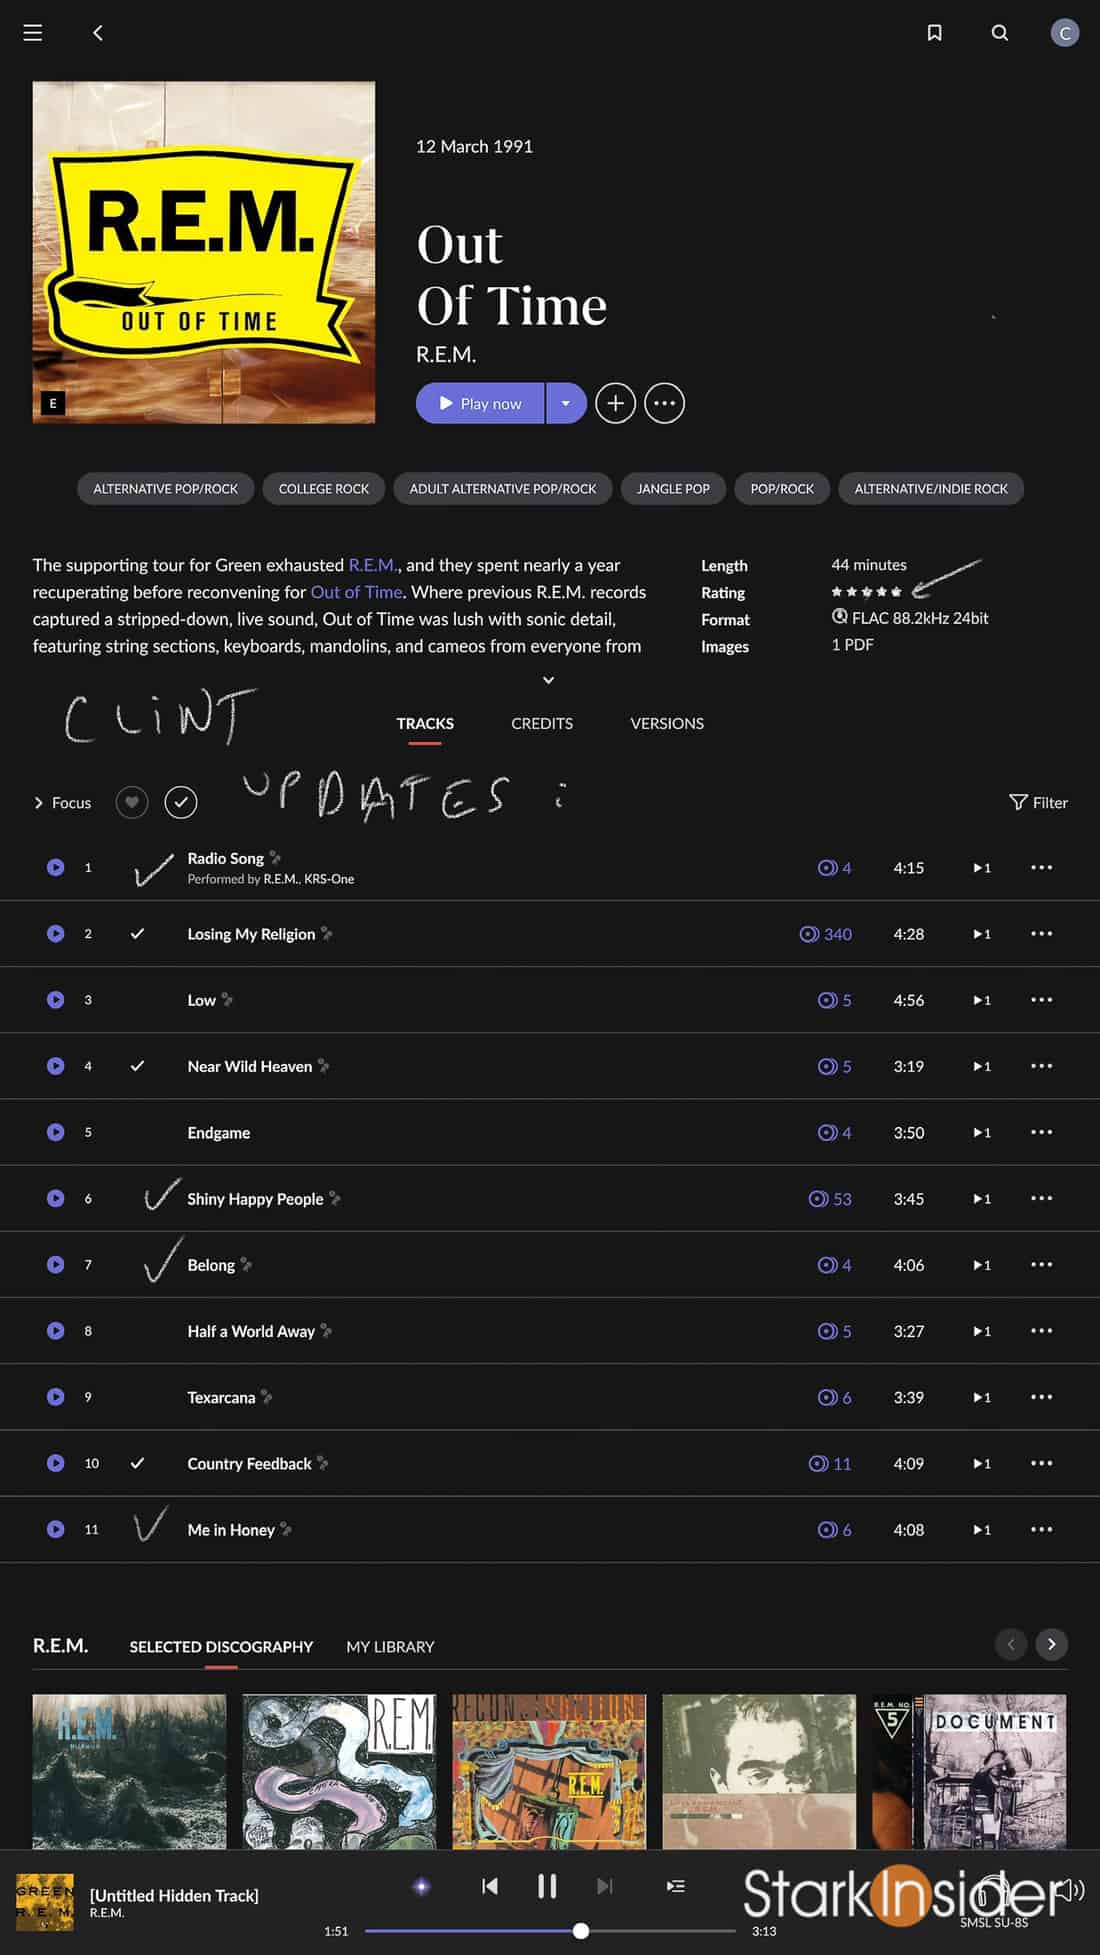Screen dimensions: 1100x1955
Task: Click the playback progress bar handle
Action: point(581,1931)
